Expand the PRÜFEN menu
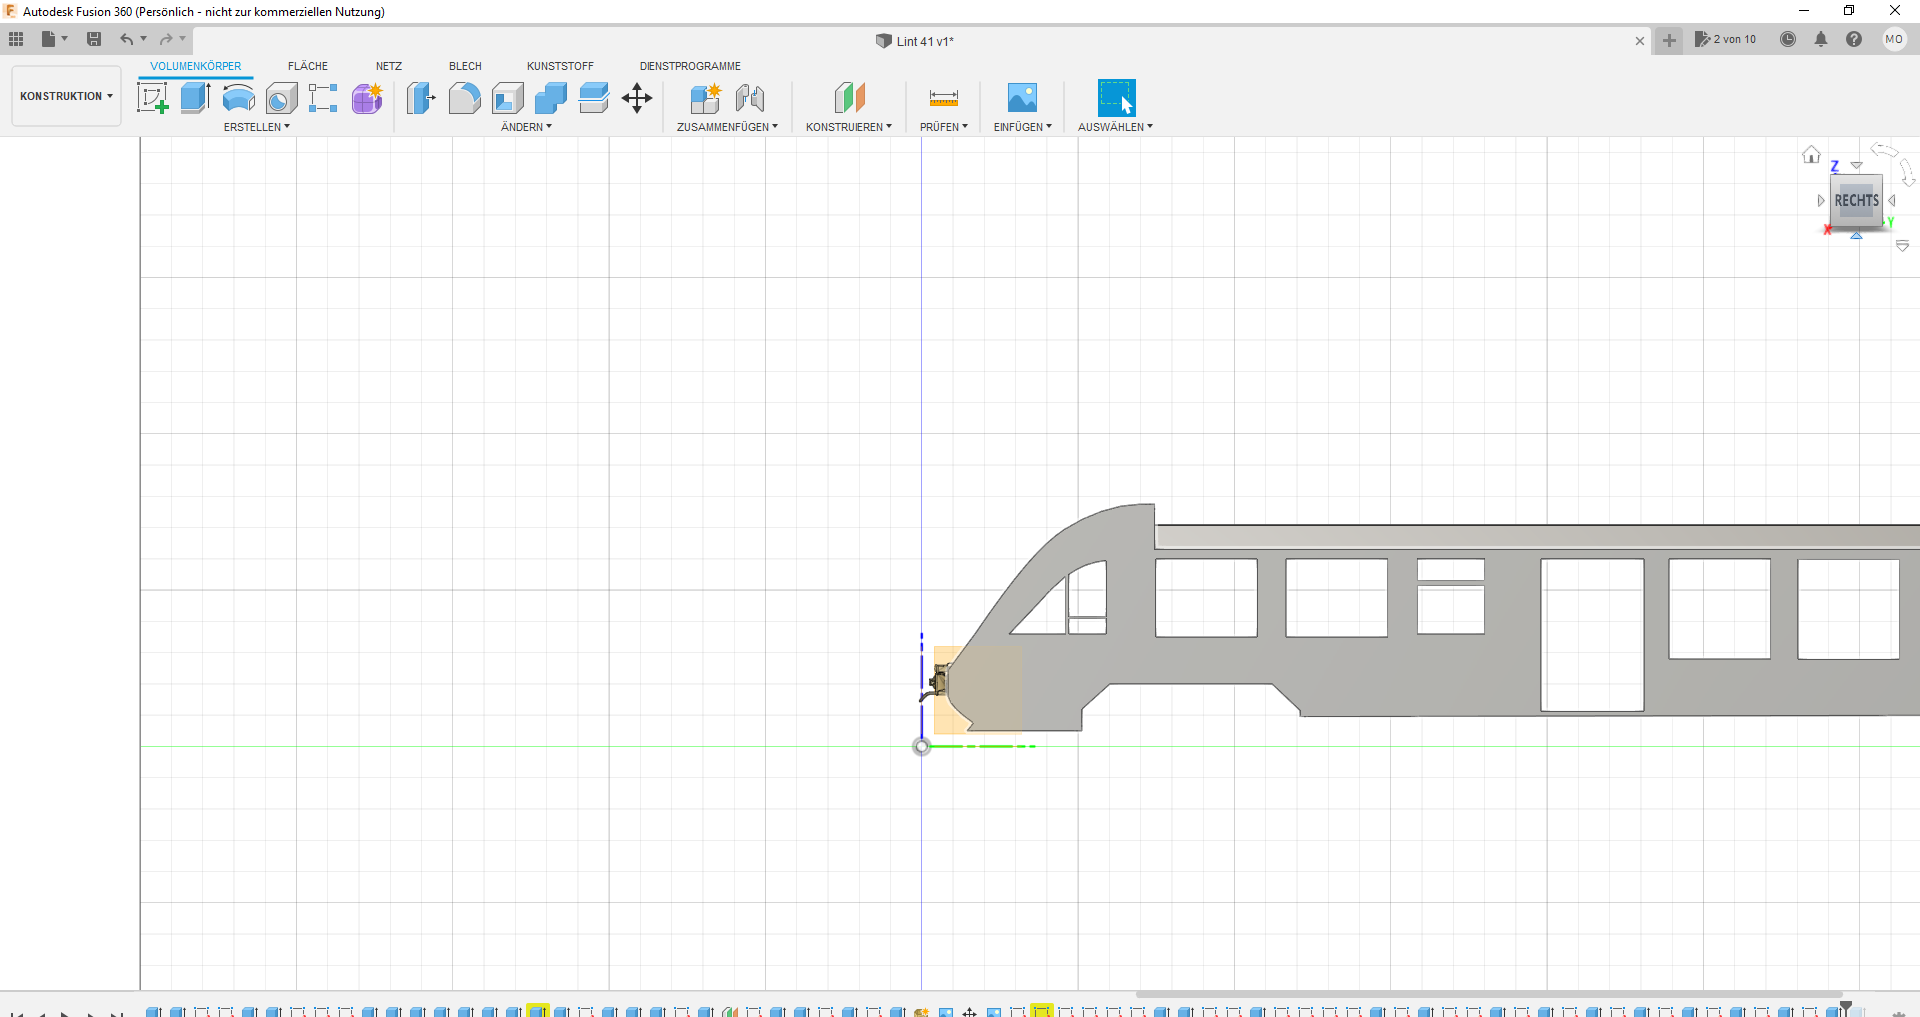 click(x=944, y=127)
